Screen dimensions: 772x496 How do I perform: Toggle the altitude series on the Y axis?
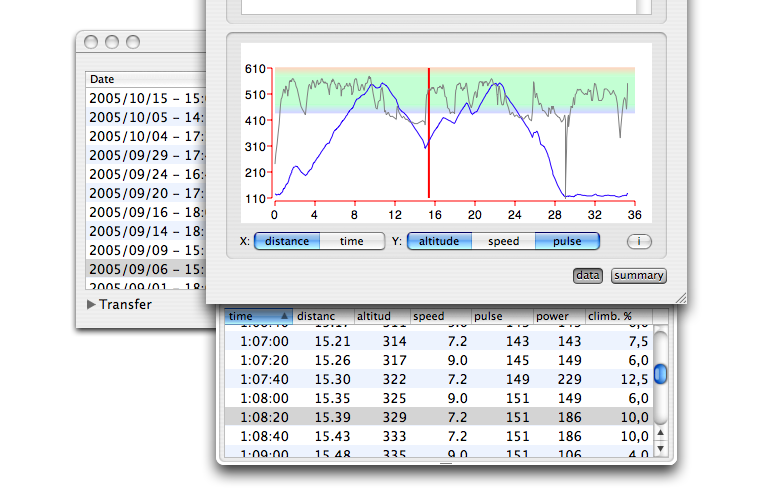440,241
